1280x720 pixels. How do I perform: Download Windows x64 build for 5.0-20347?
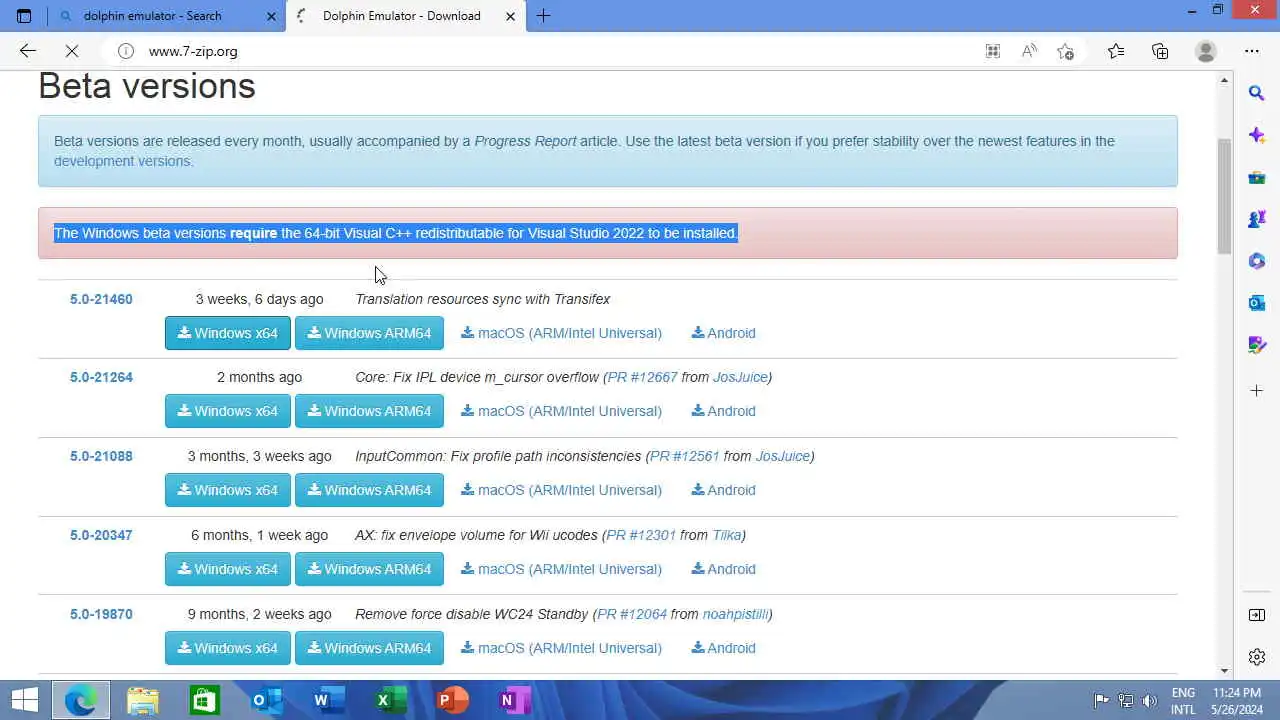pyautogui.click(x=228, y=569)
